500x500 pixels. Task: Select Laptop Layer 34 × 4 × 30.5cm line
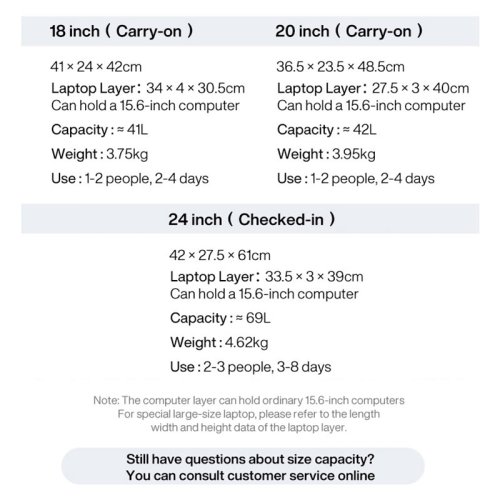pyautogui.click(x=148, y=88)
